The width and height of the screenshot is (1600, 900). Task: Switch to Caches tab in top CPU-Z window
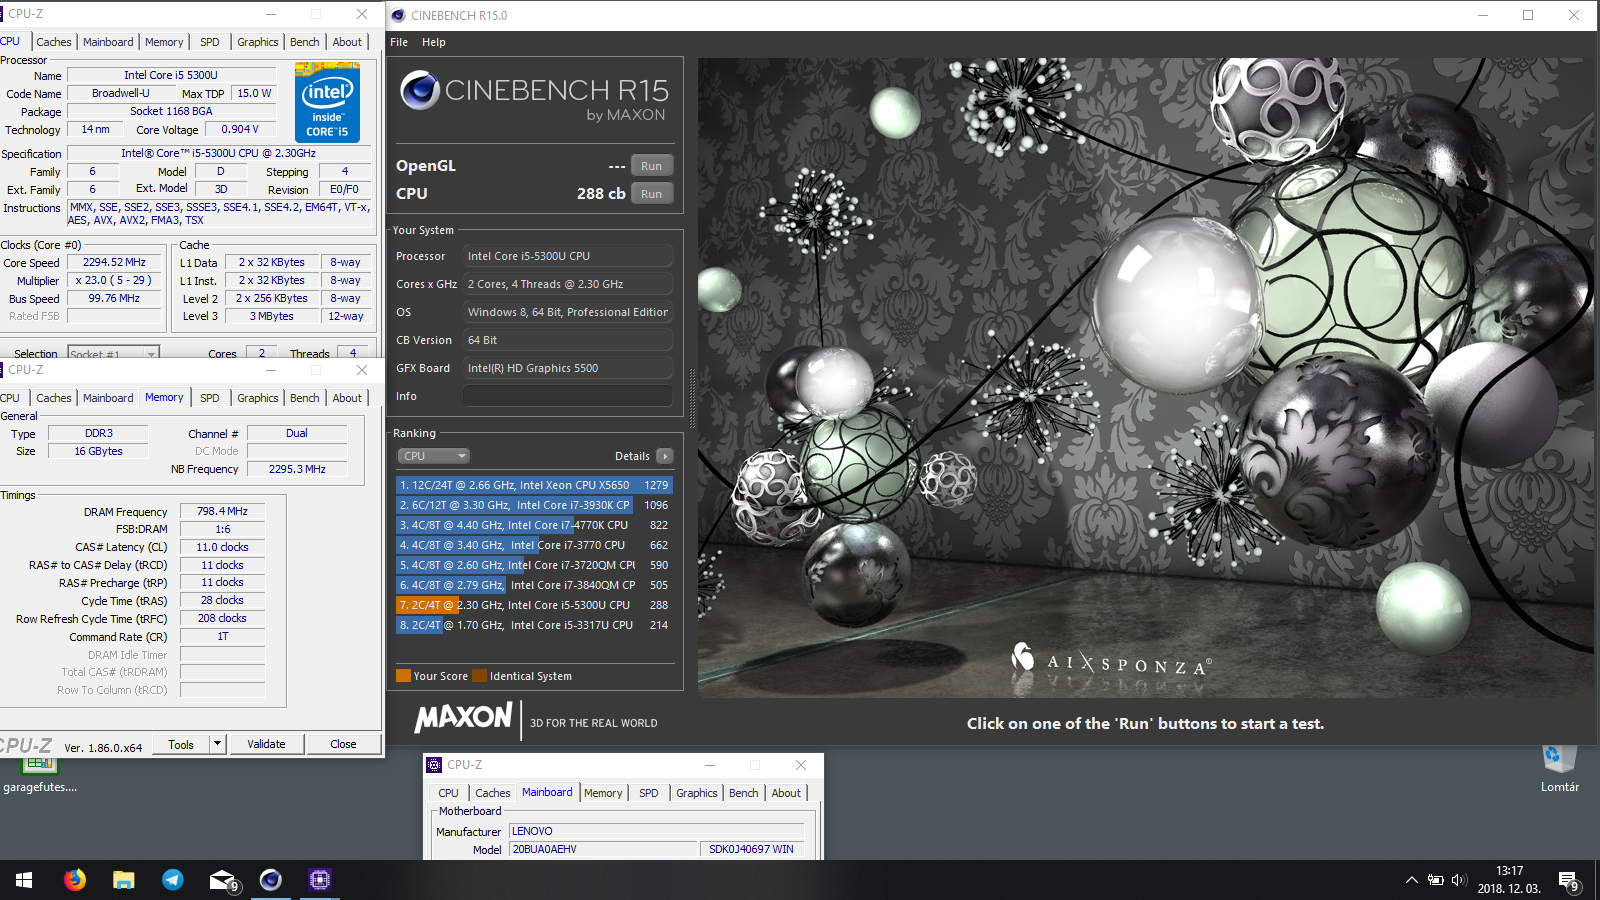[54, 42]
